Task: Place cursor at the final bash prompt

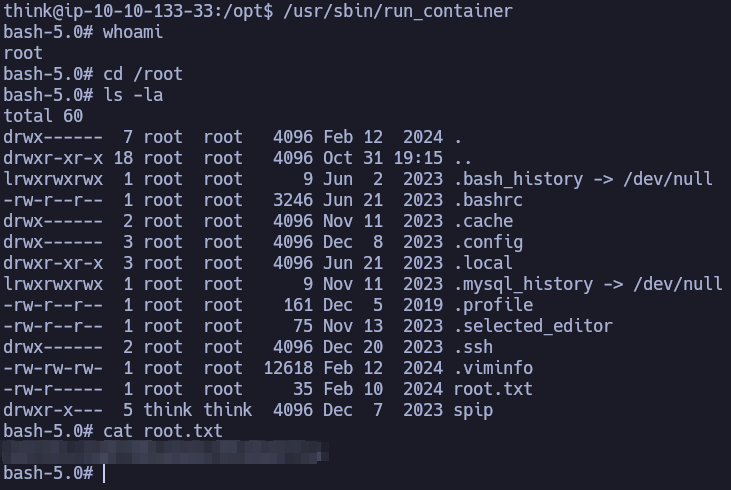Action: pyautogui.click(x=103, y=473)
